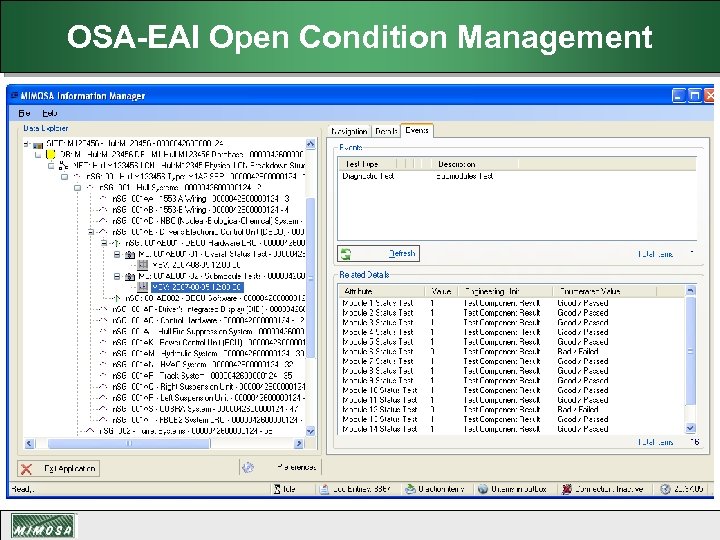The width and height of the screenshot is (720, 540).
Task: Click the grid icon under Overall Status Test
Action: [143, 265]
